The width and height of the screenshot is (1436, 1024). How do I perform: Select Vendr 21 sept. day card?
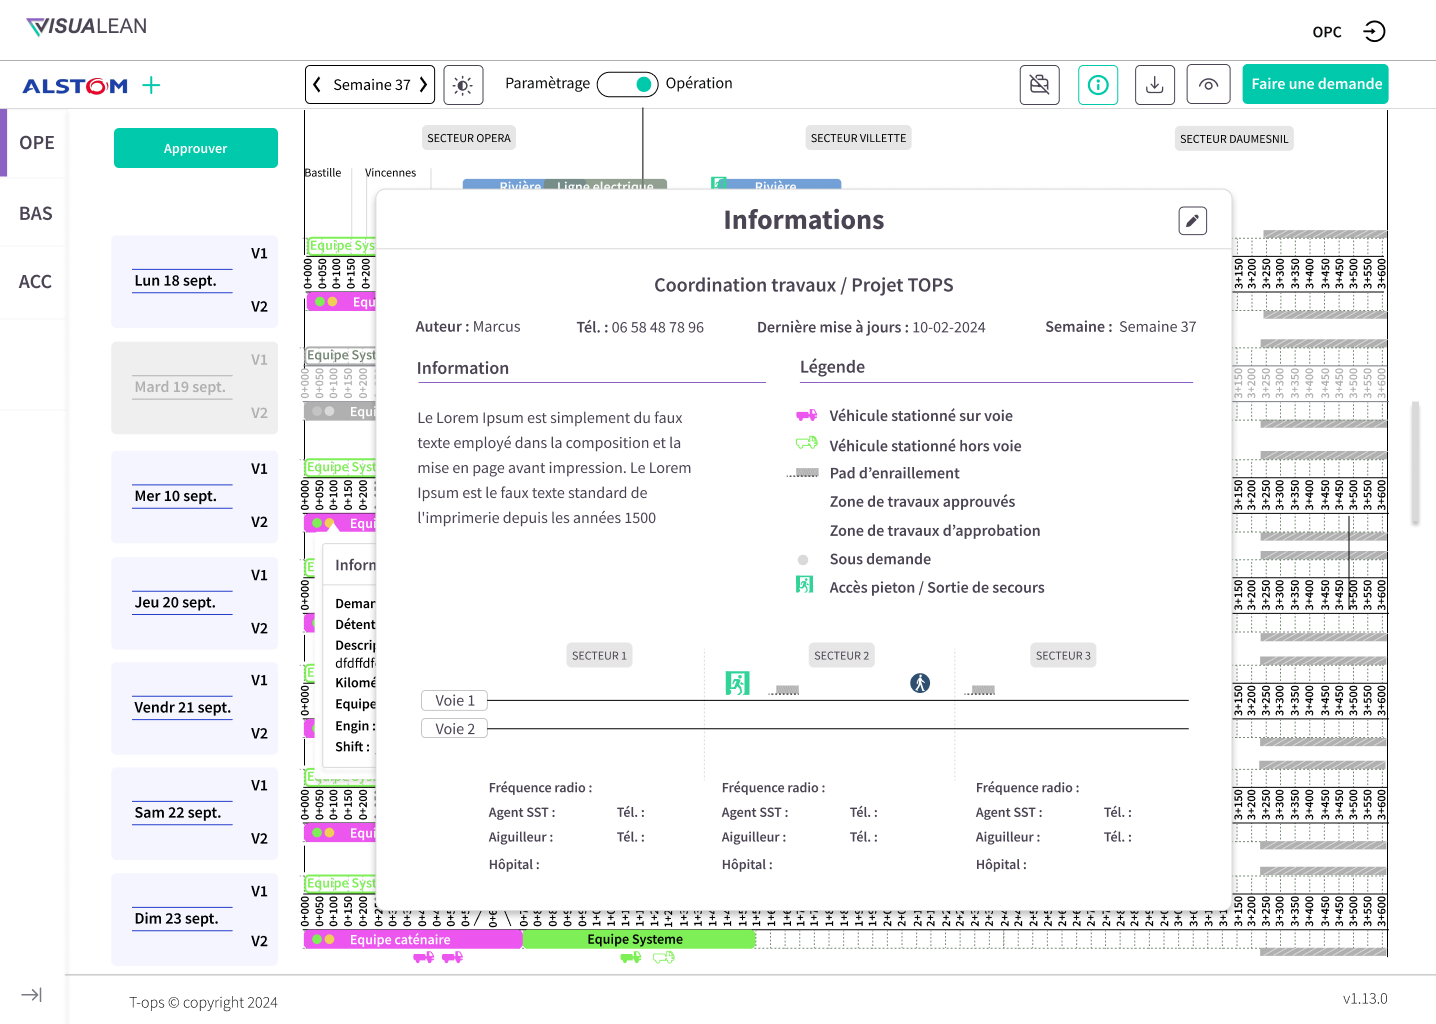point(195,707)
